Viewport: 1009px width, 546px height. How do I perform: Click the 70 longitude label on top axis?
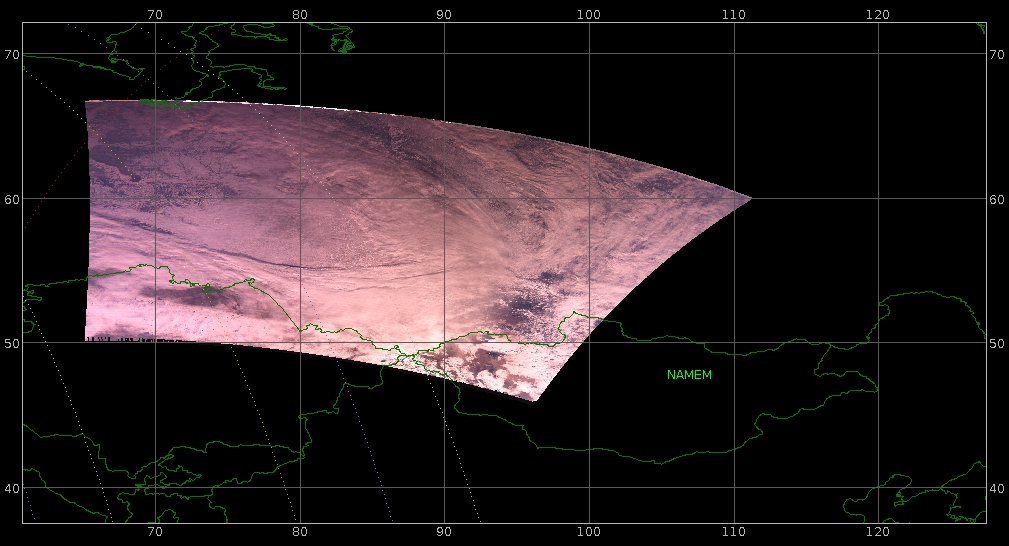point(154,15)
